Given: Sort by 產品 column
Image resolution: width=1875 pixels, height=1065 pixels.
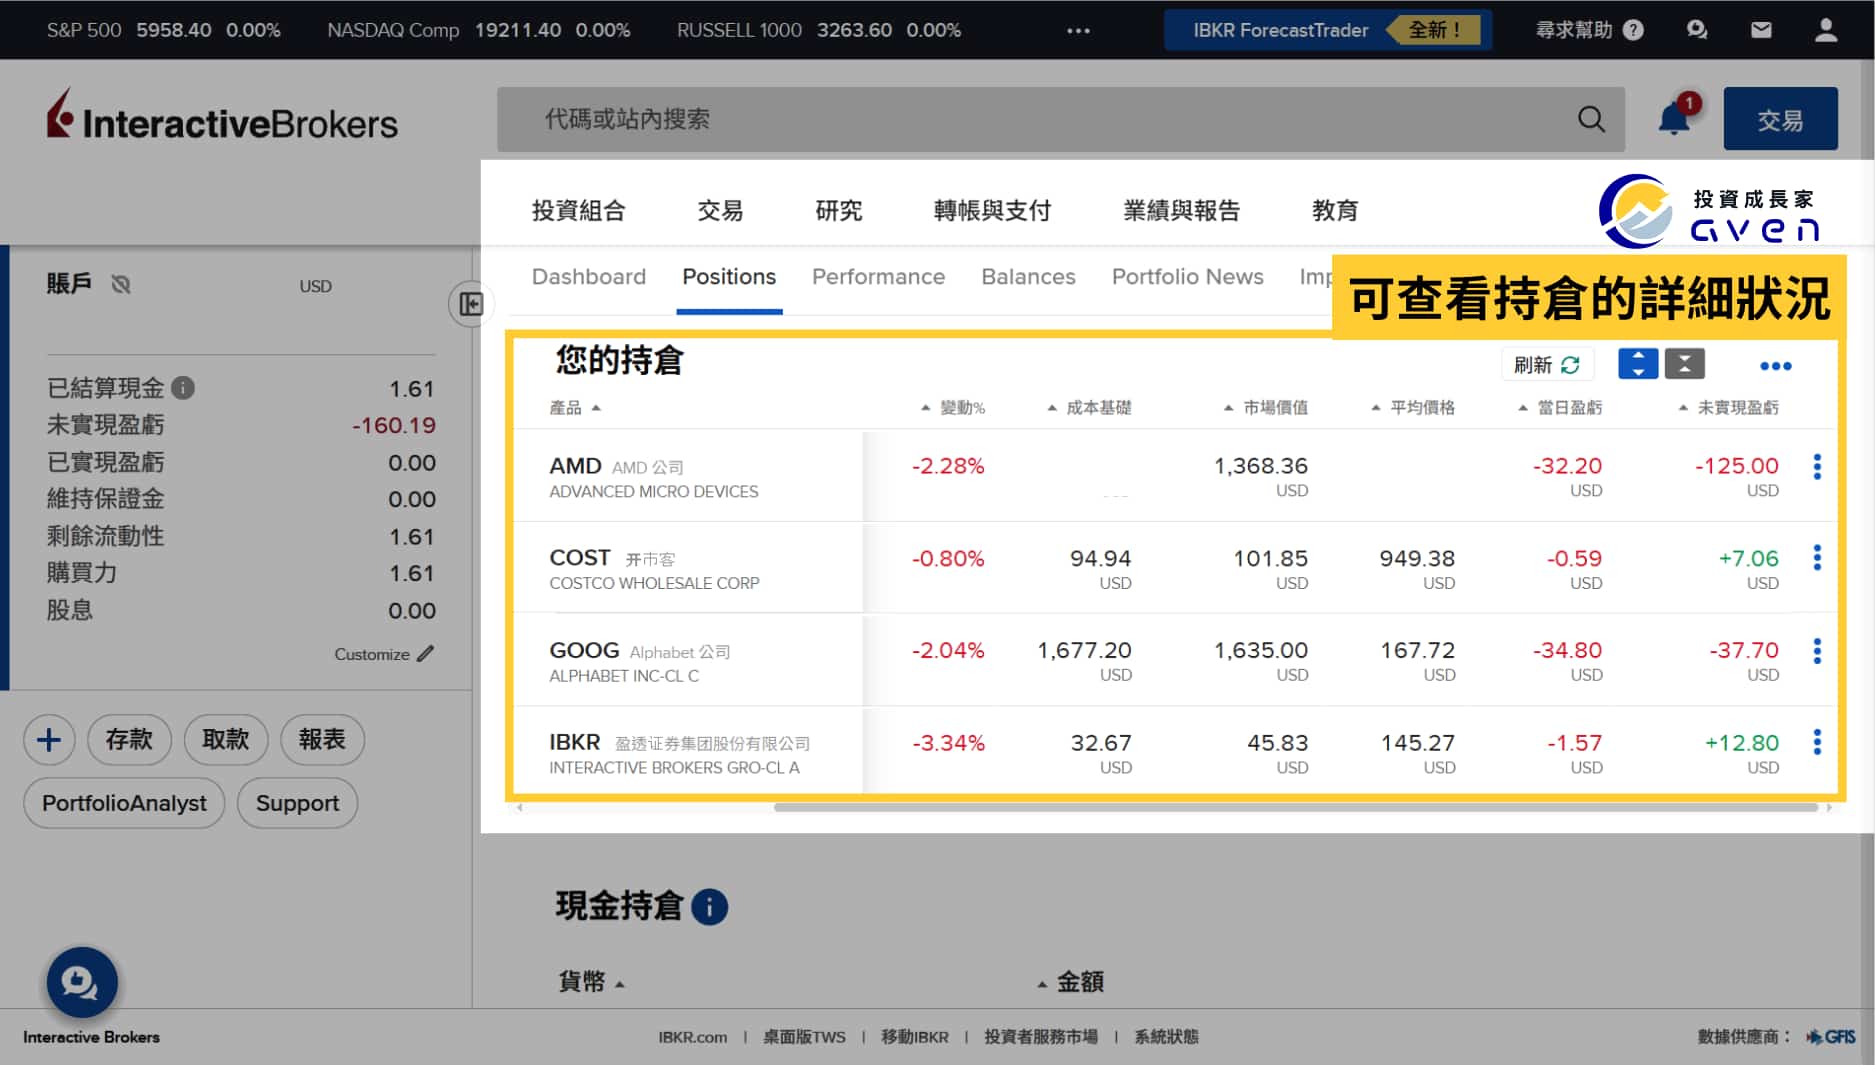Looking at the screenshot, I should click(x=574, y=408).
